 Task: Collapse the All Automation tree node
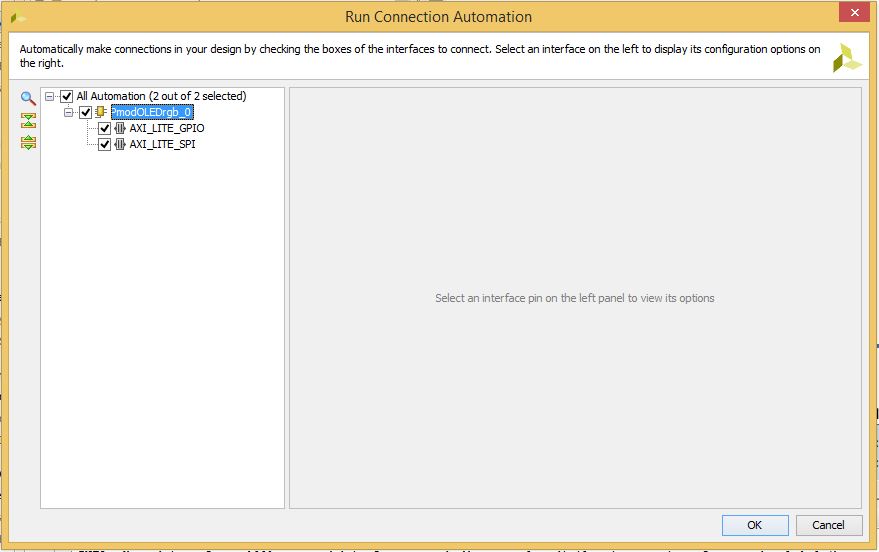coord(49,96)
